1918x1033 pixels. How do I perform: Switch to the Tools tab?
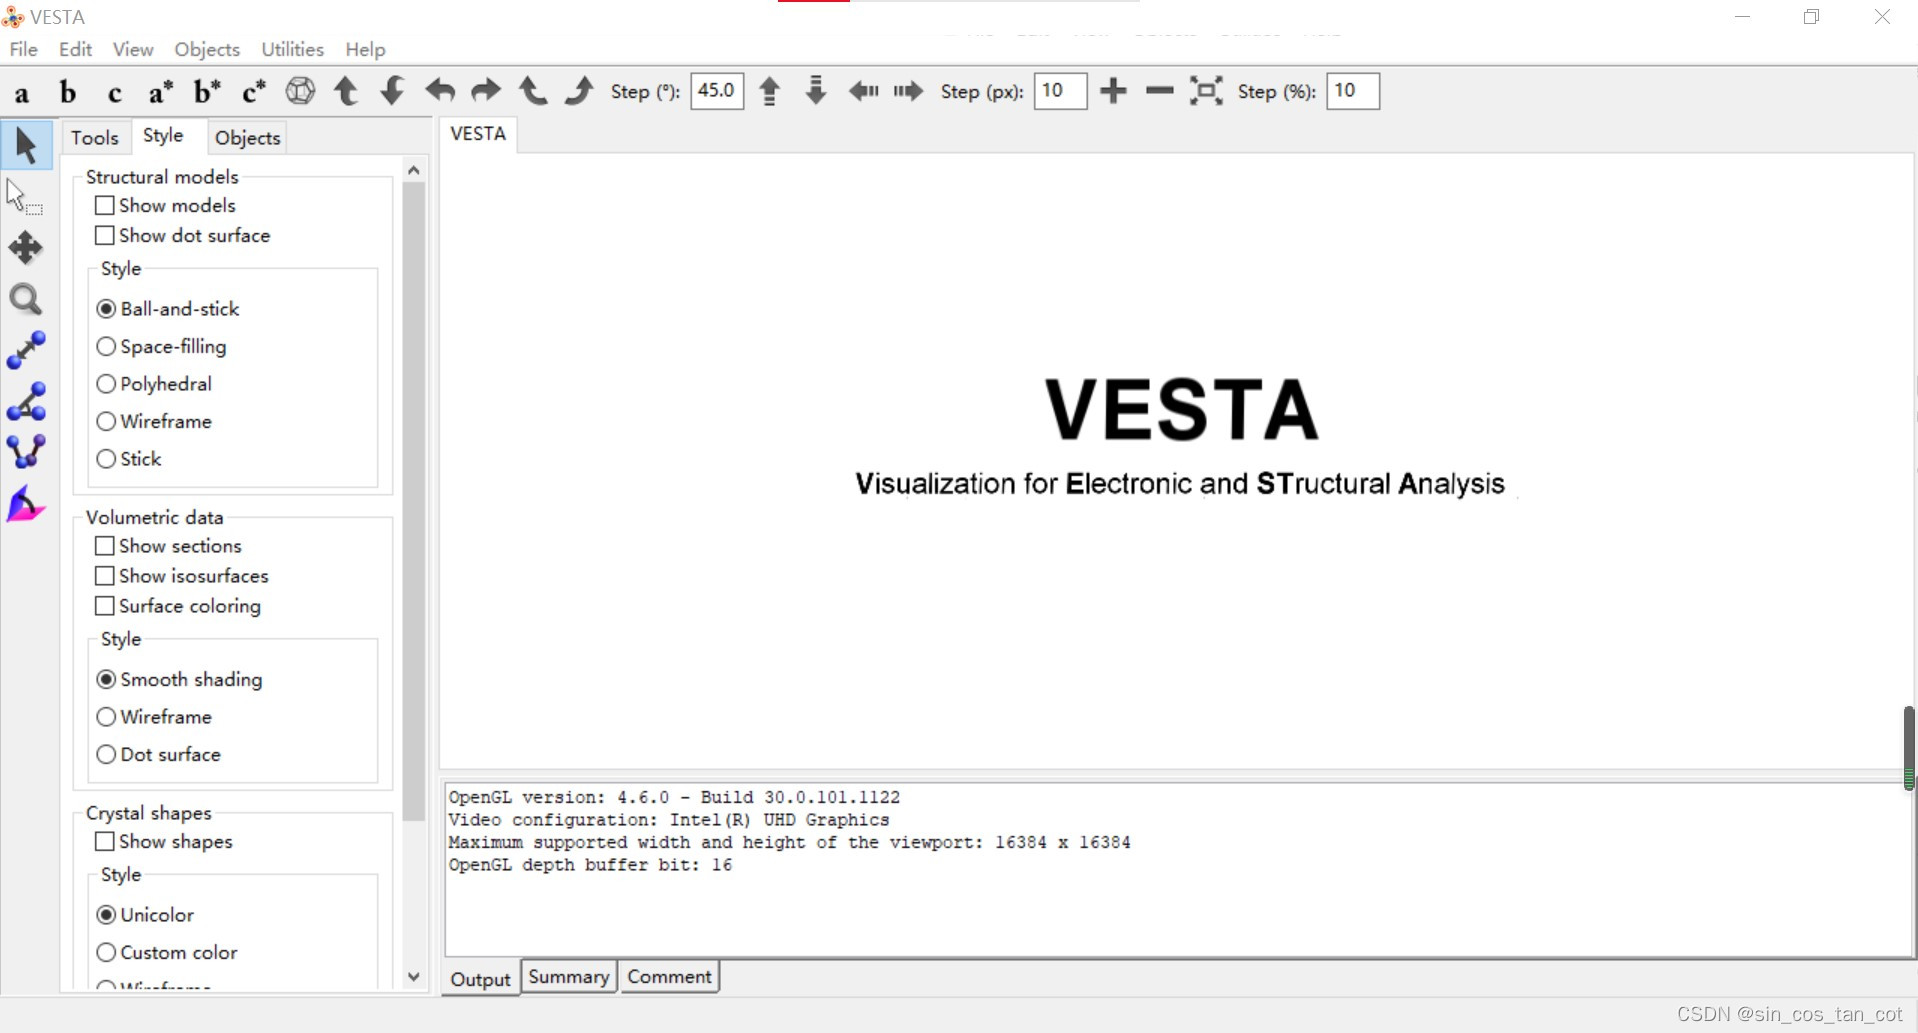[x=95, y=138]
